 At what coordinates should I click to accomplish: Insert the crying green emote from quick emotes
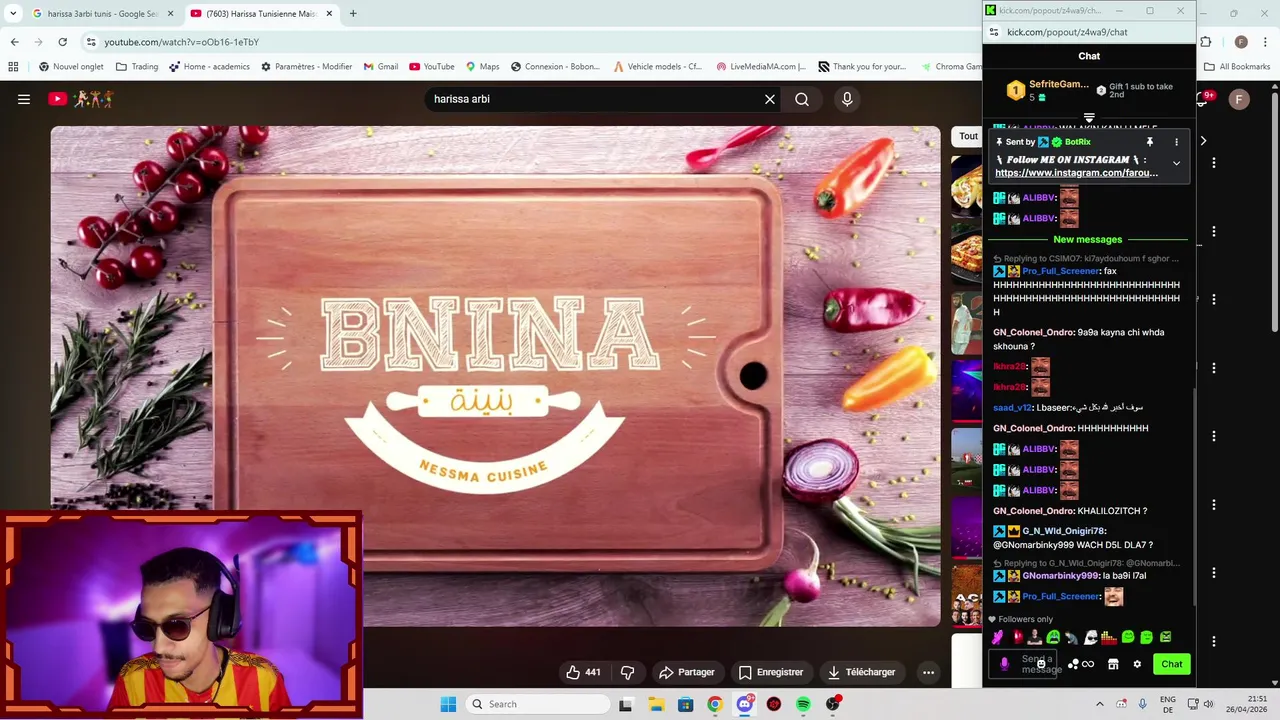point(1053,637)
